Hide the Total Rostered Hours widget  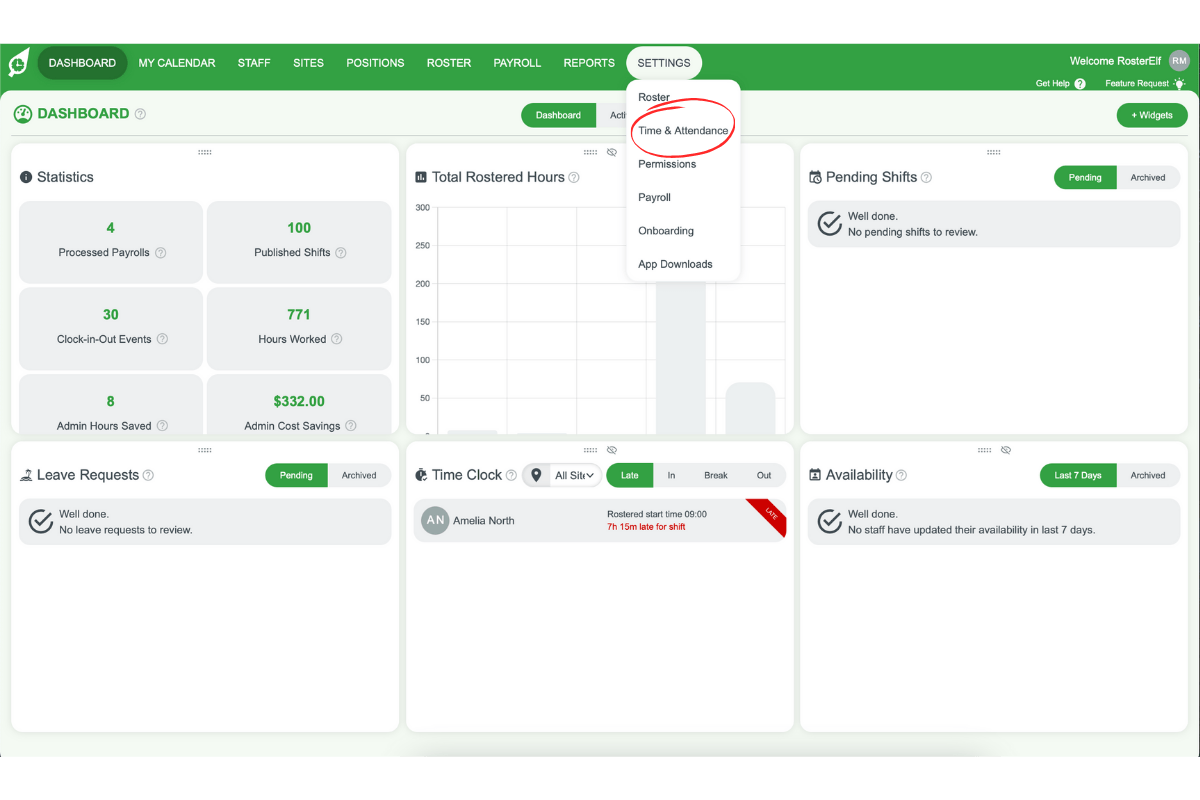click(611, 152)
